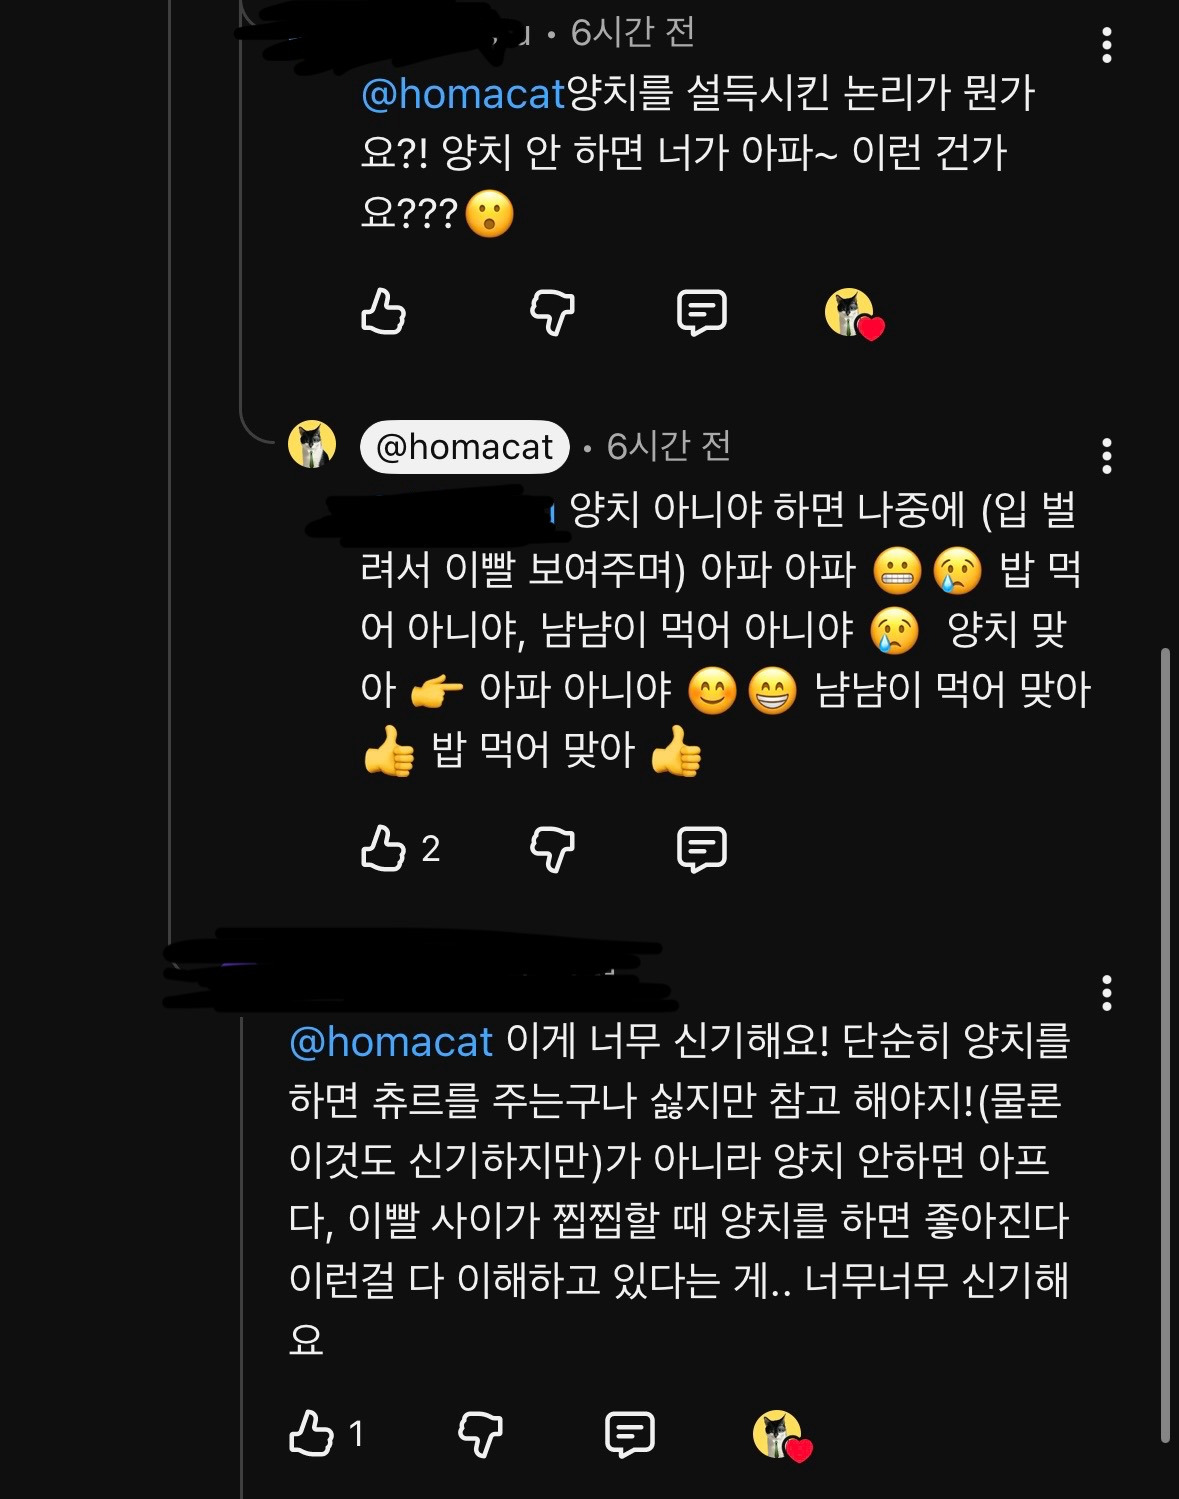Tap @homacat mention in top comment
This screenshot has width=1179, height=1499.
click(x=463, y=93)
